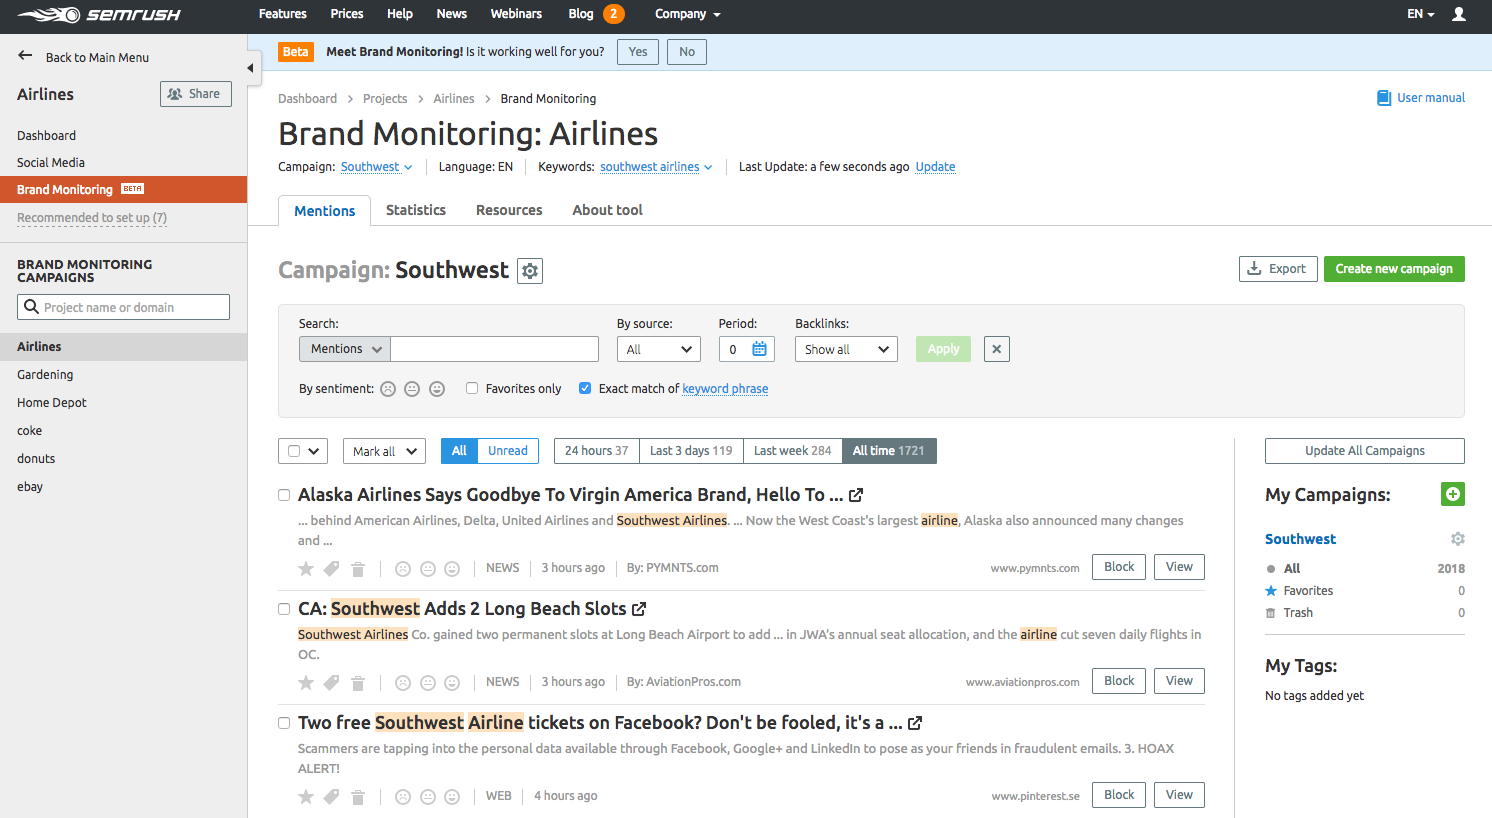1492x818 pixels.
Task: Tag the Alaska Airlines mention
Action: click(331, 569)
